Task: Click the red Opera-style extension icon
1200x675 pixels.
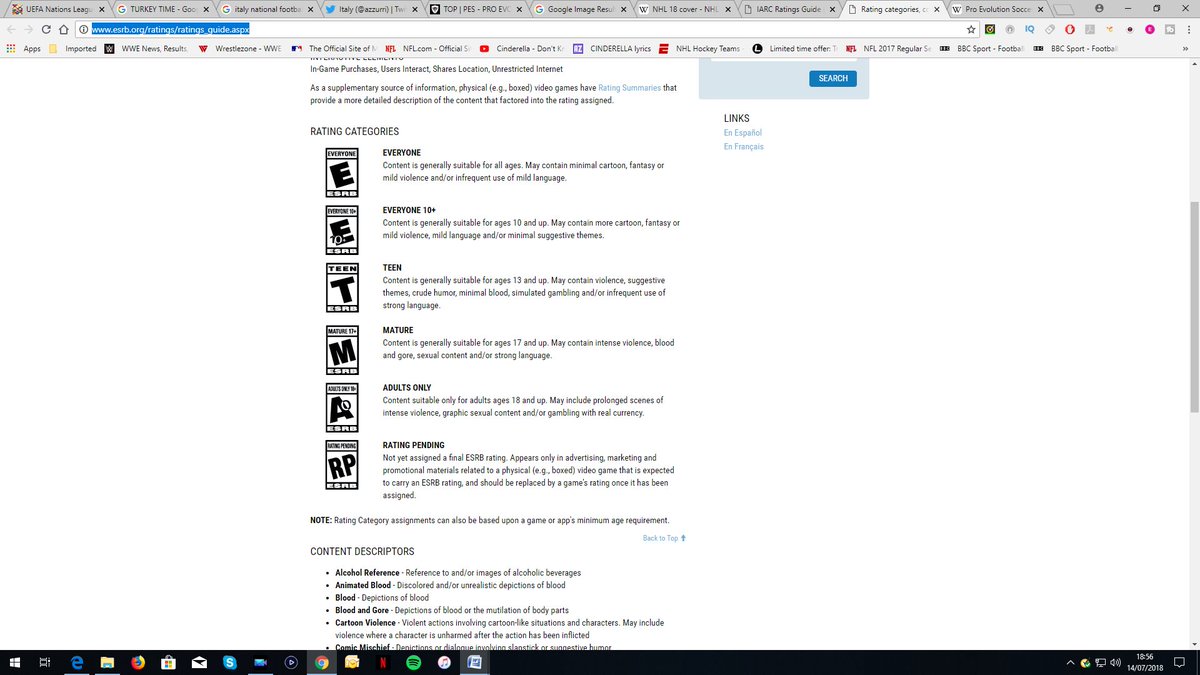Action: 1069,30
